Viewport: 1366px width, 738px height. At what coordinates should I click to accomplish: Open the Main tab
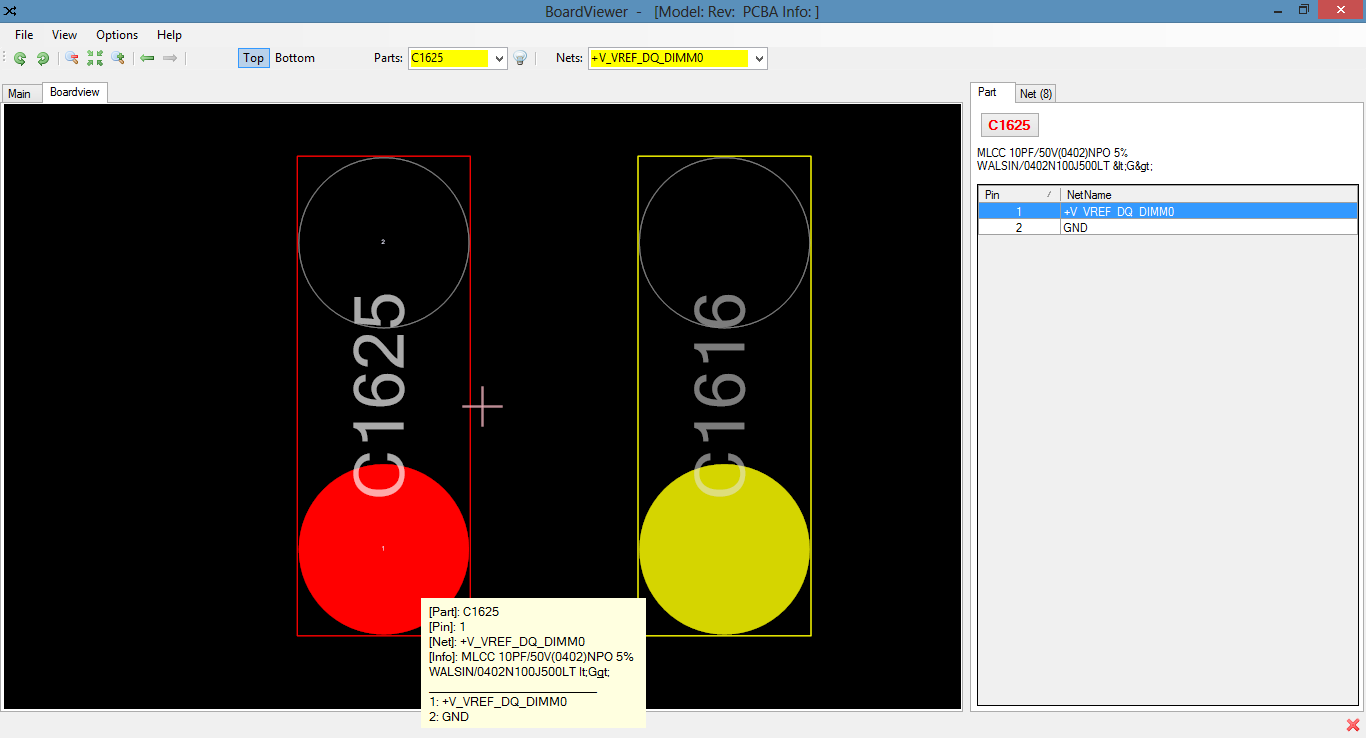pos(20,93)
